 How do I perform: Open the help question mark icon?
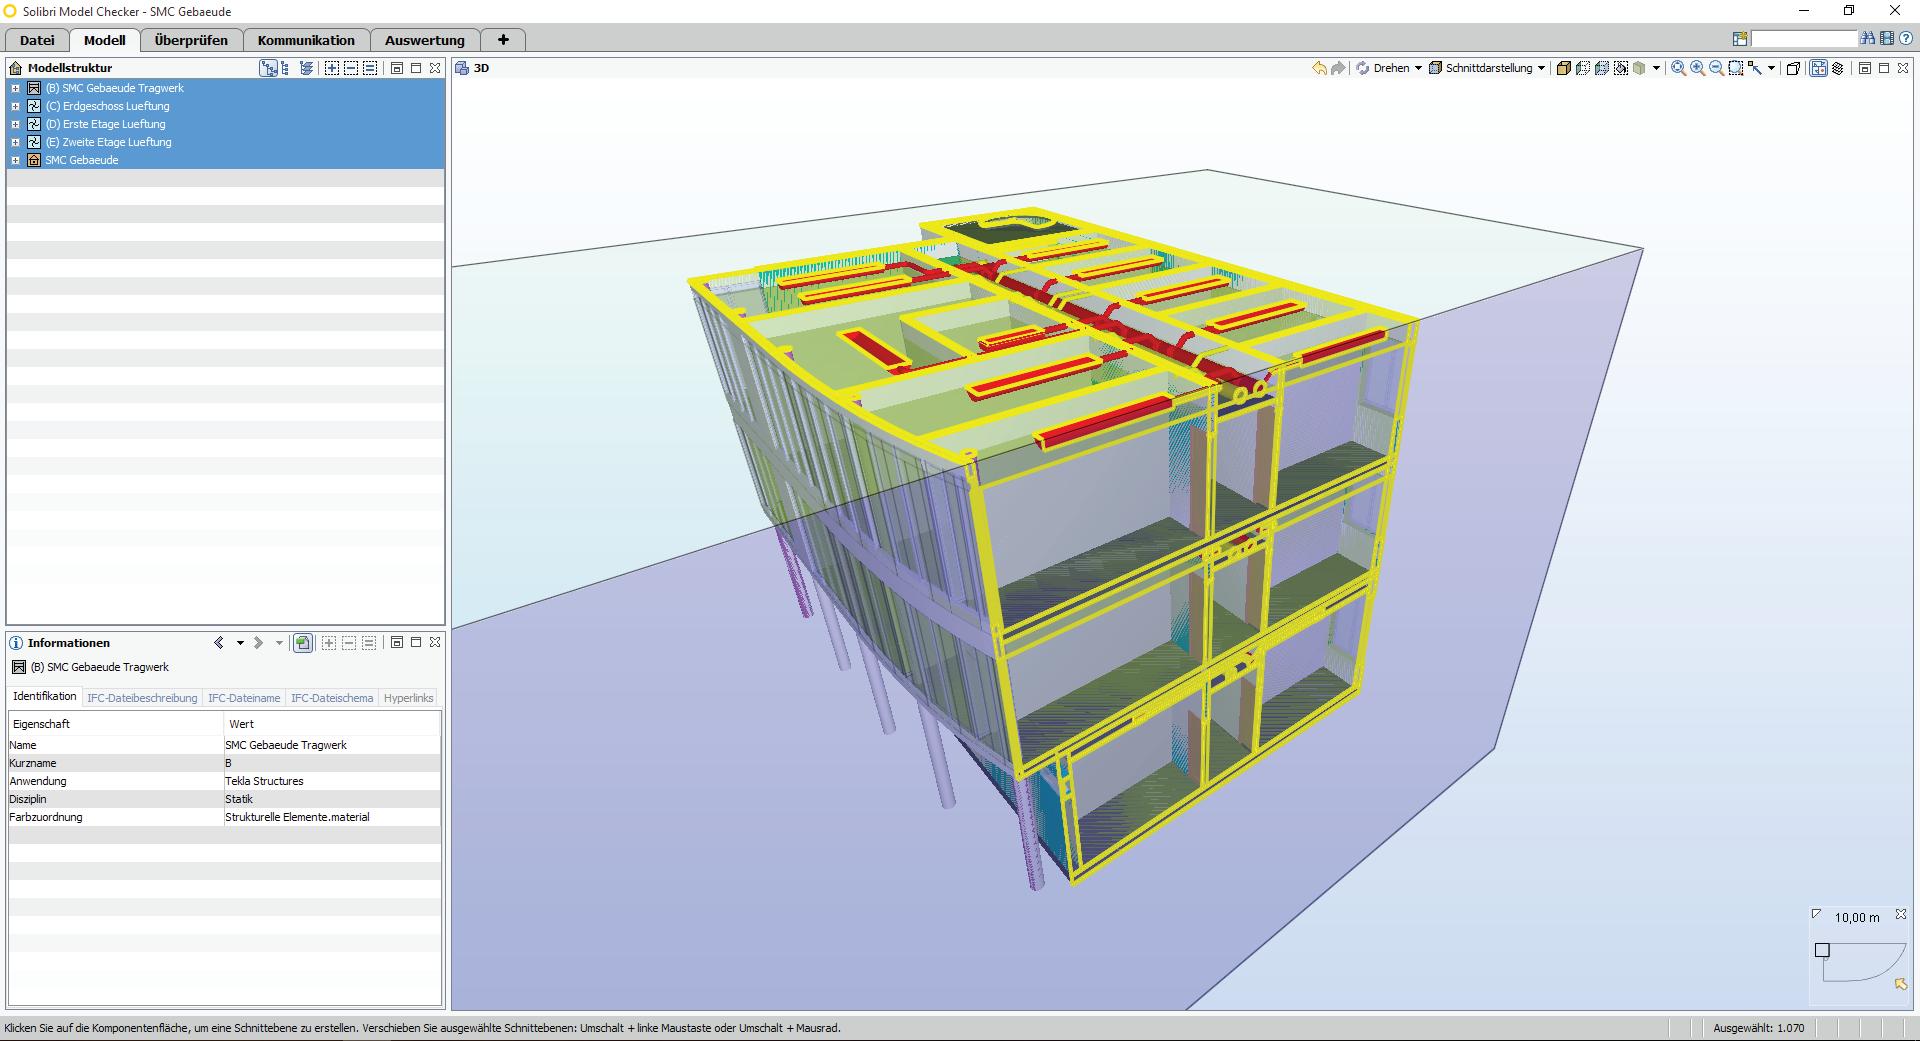click(x=1906, y=39)
